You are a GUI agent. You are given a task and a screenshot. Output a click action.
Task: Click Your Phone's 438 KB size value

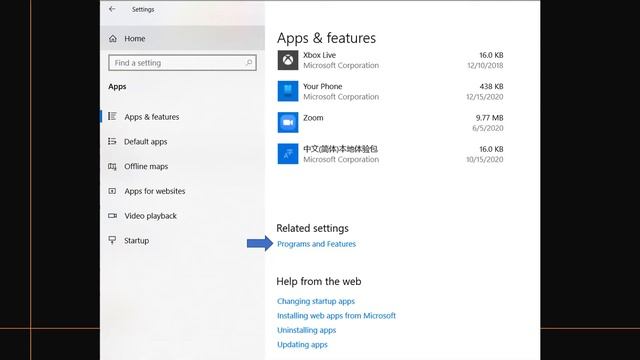click(491, 87)
